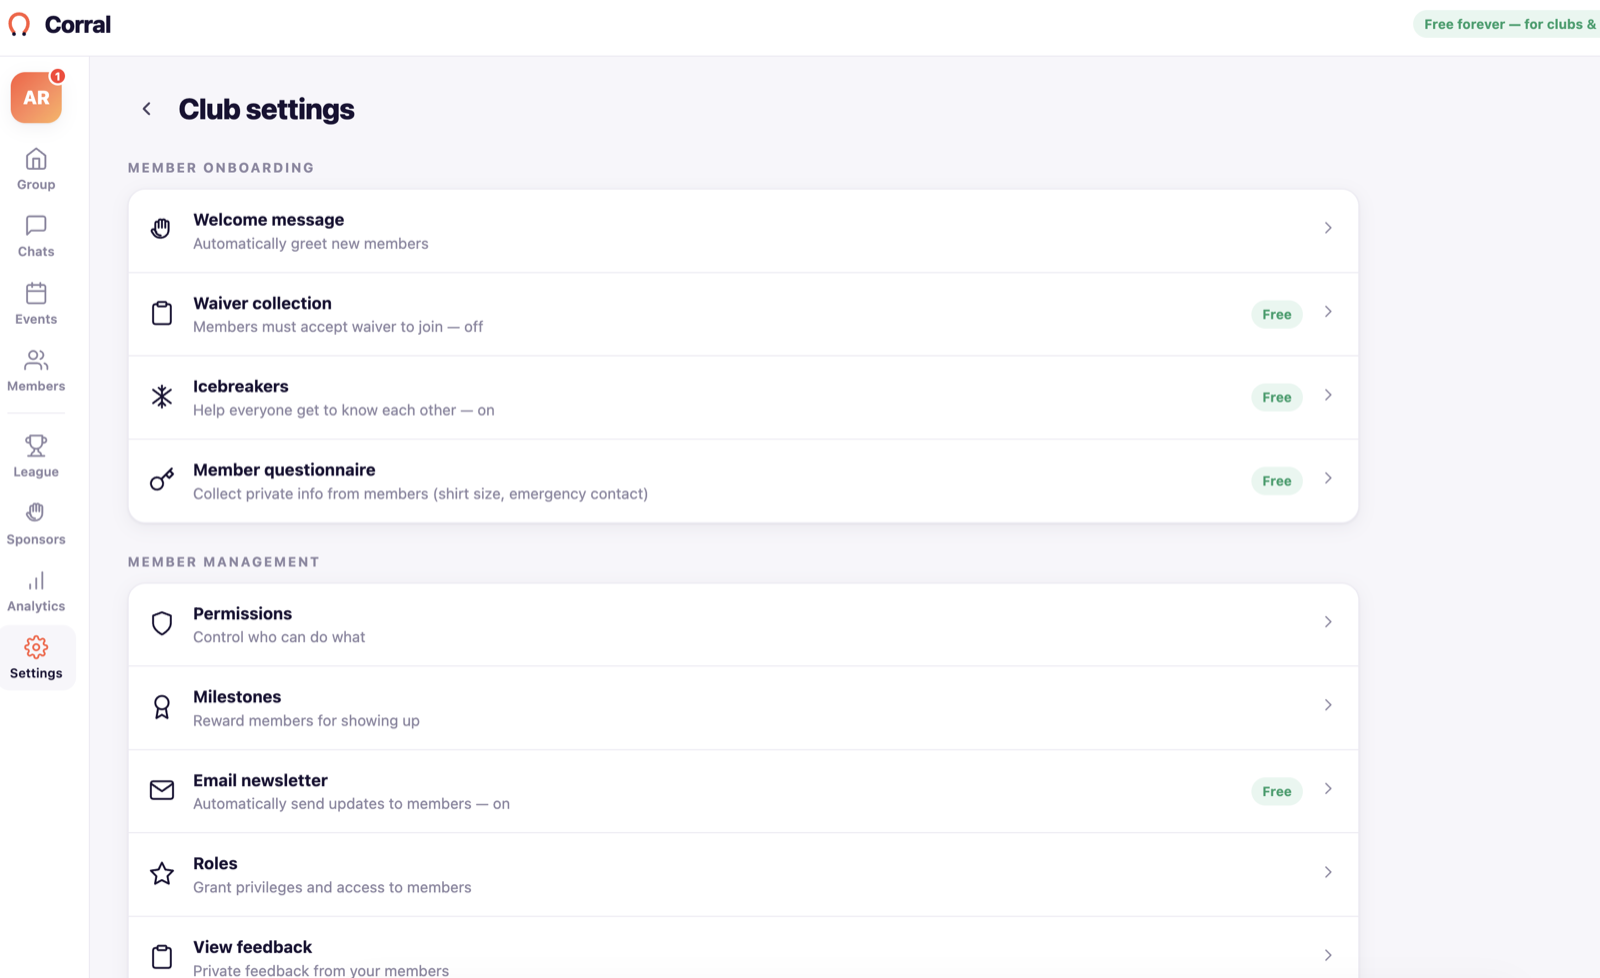The image size is (1600, 978).
Task: Open Sponsors hand icon in sidebar
Action: [36, 513]
